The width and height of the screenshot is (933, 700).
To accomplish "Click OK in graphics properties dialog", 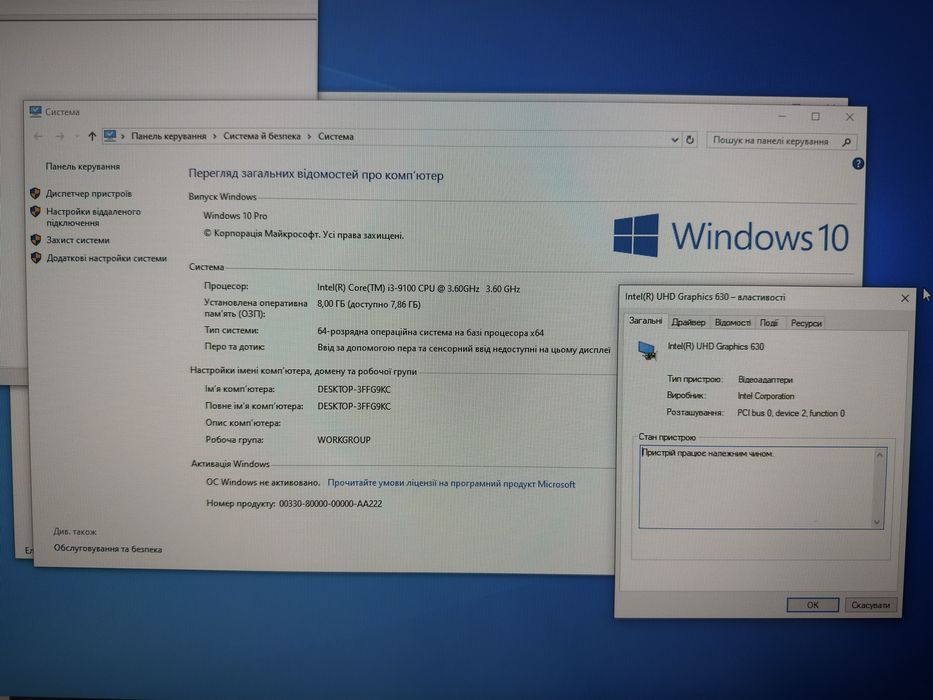I will tap(813, 605).
